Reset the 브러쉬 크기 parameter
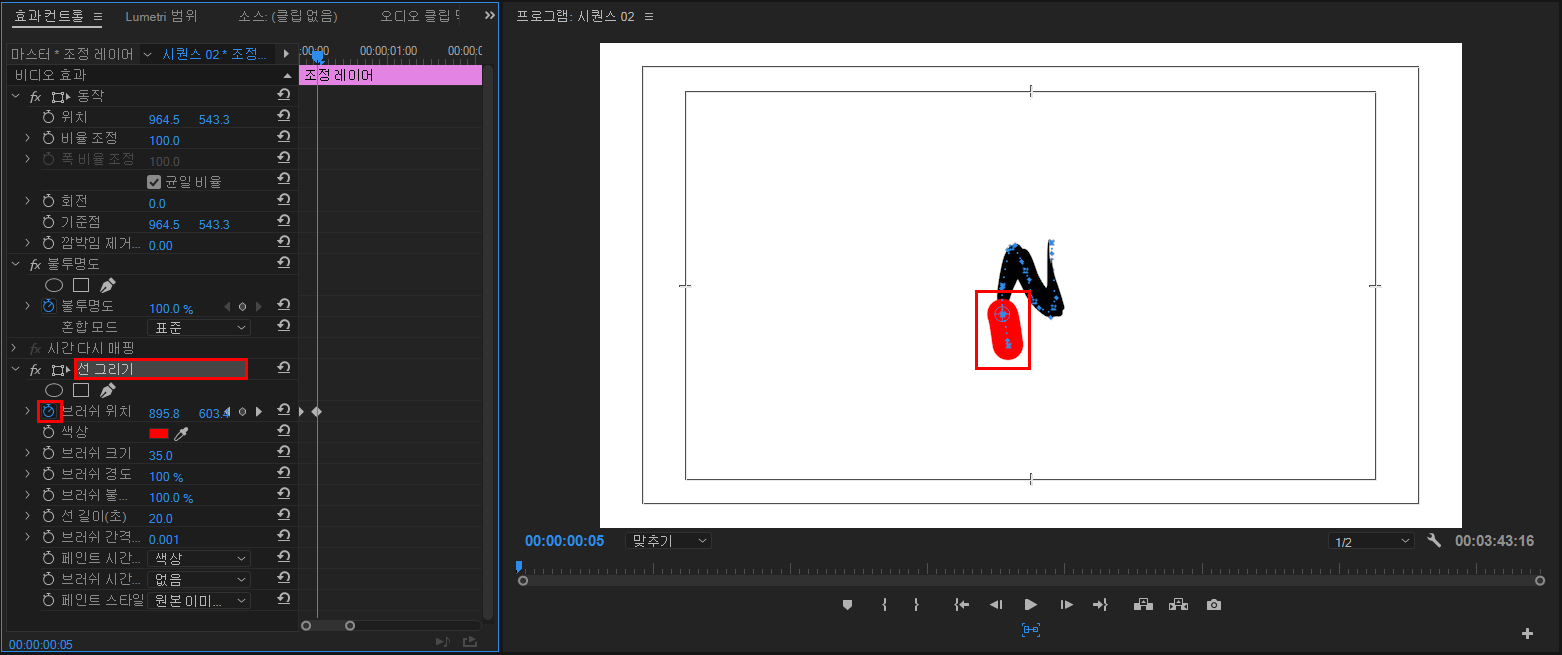1562x655 pixels. (284, 453)
